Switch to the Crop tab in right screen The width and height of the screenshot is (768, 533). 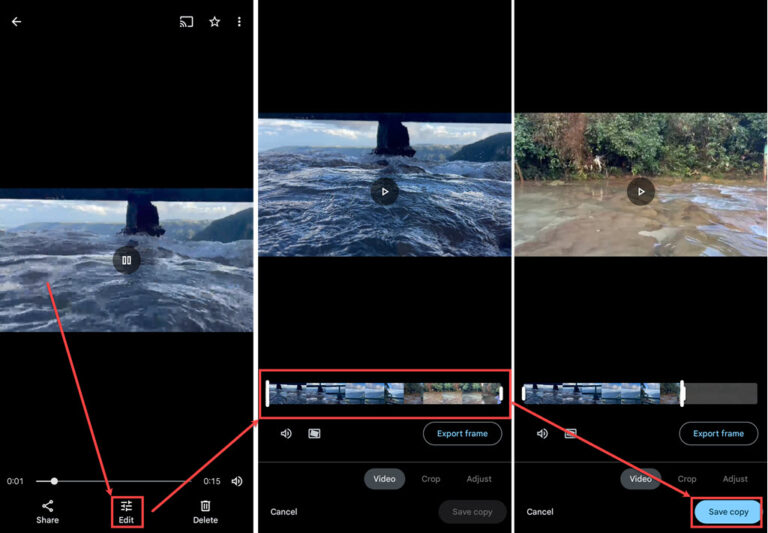(x=687, y=479)
